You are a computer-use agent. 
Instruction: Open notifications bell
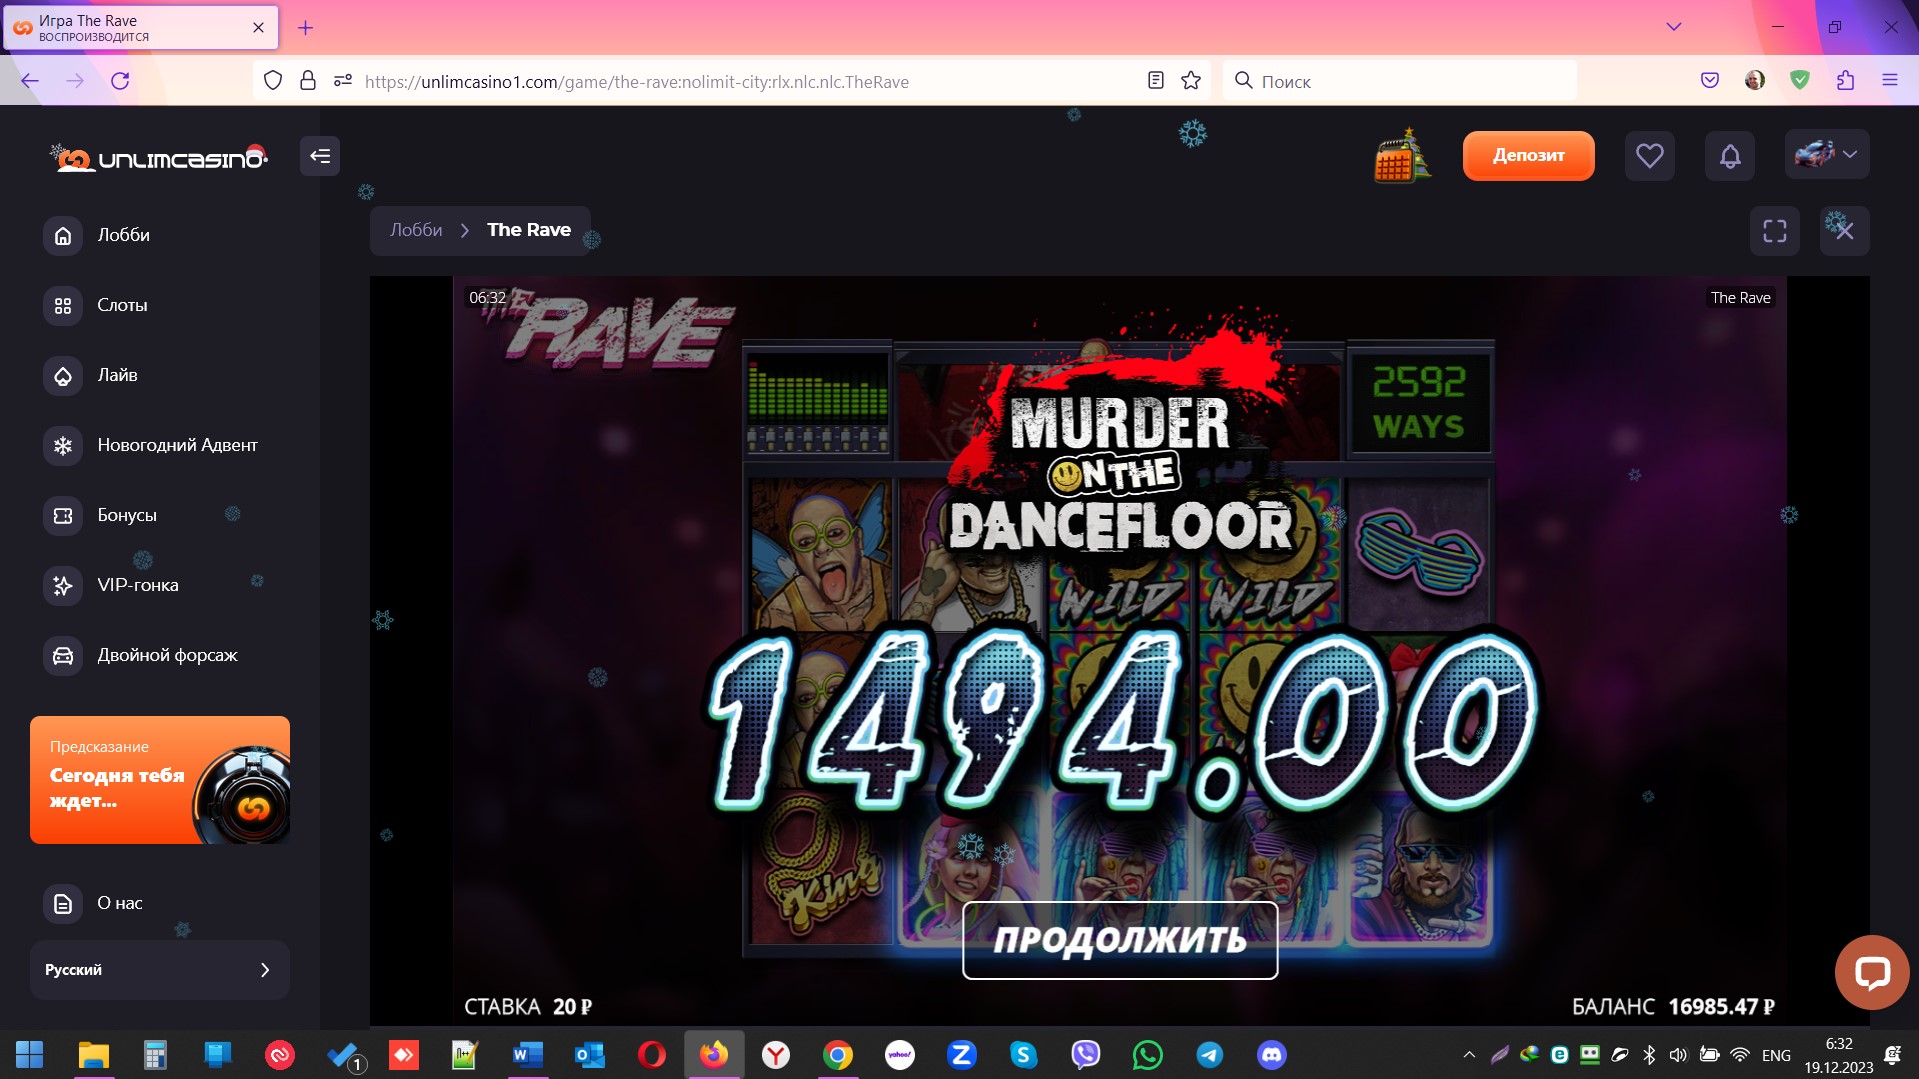point(1729,156)
